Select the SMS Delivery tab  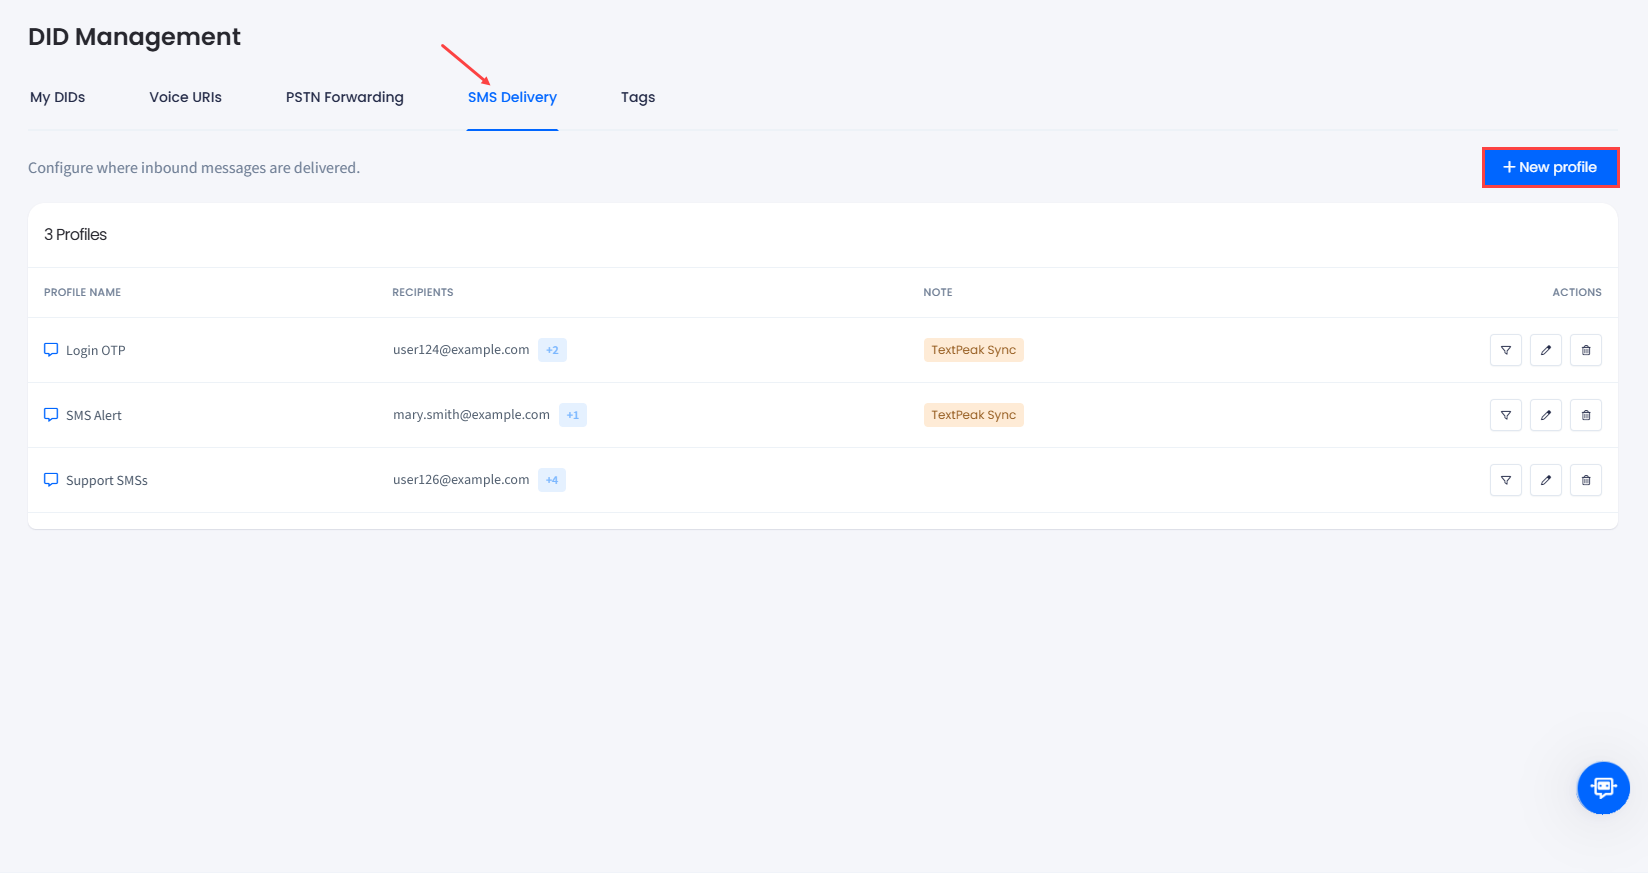[512, 97]
